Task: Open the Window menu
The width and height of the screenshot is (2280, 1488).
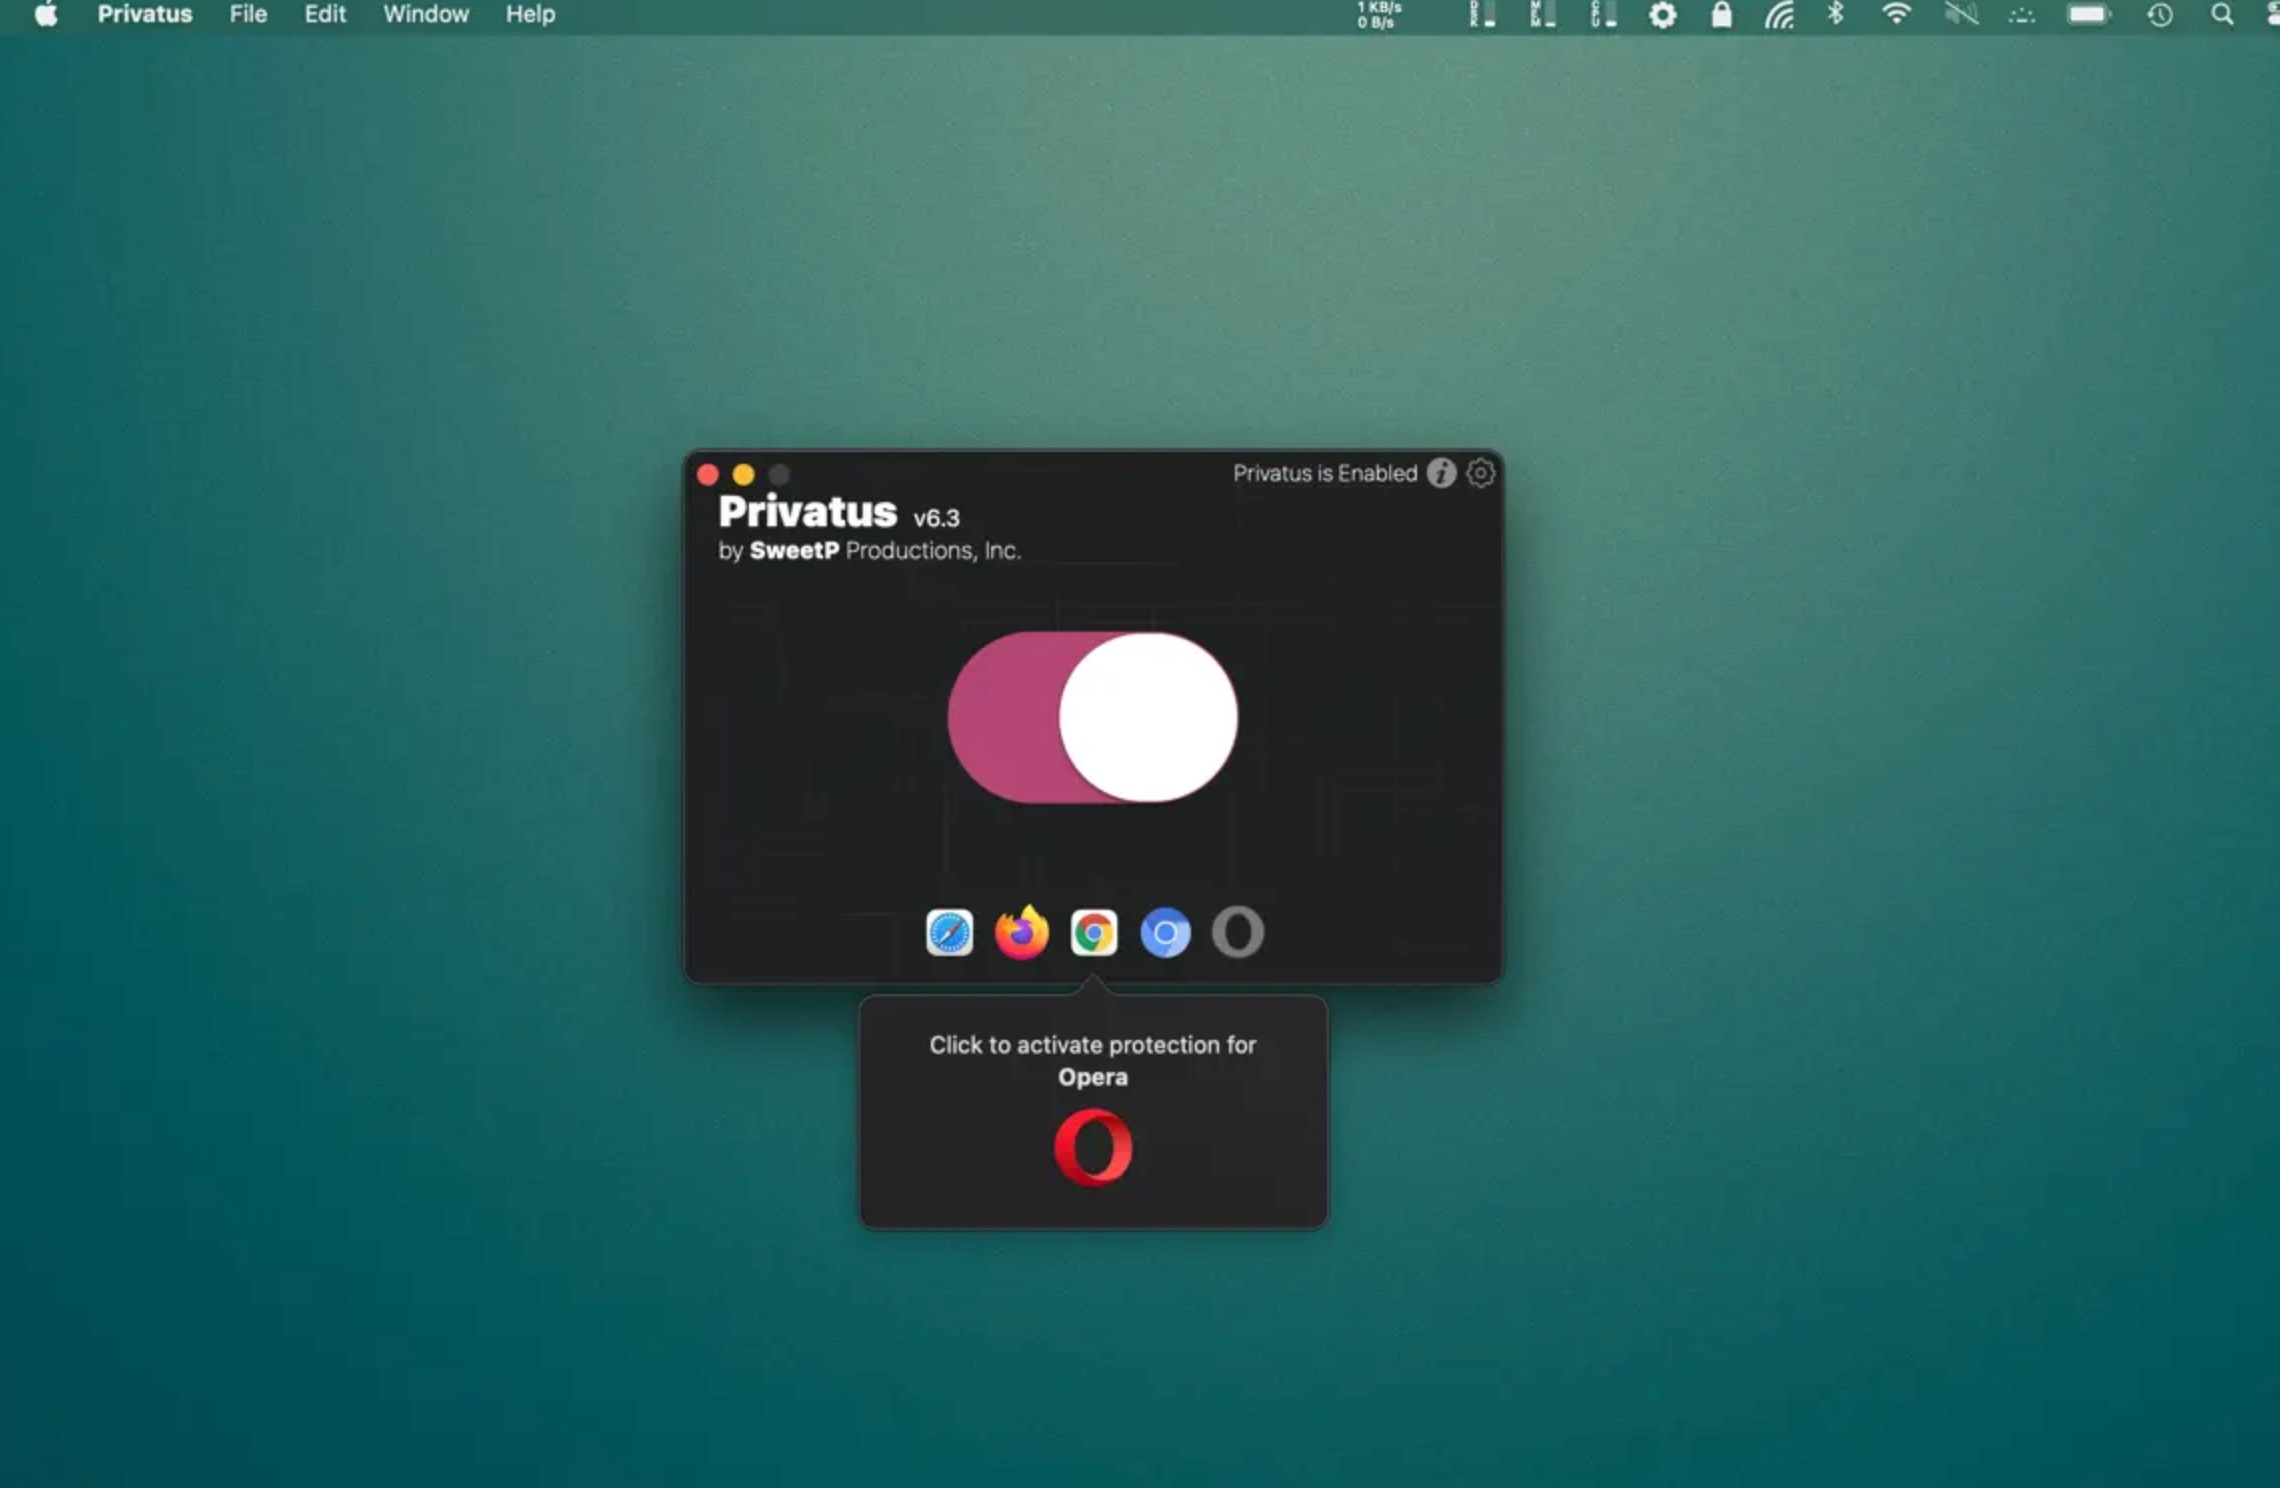Action: coord(426,14)
